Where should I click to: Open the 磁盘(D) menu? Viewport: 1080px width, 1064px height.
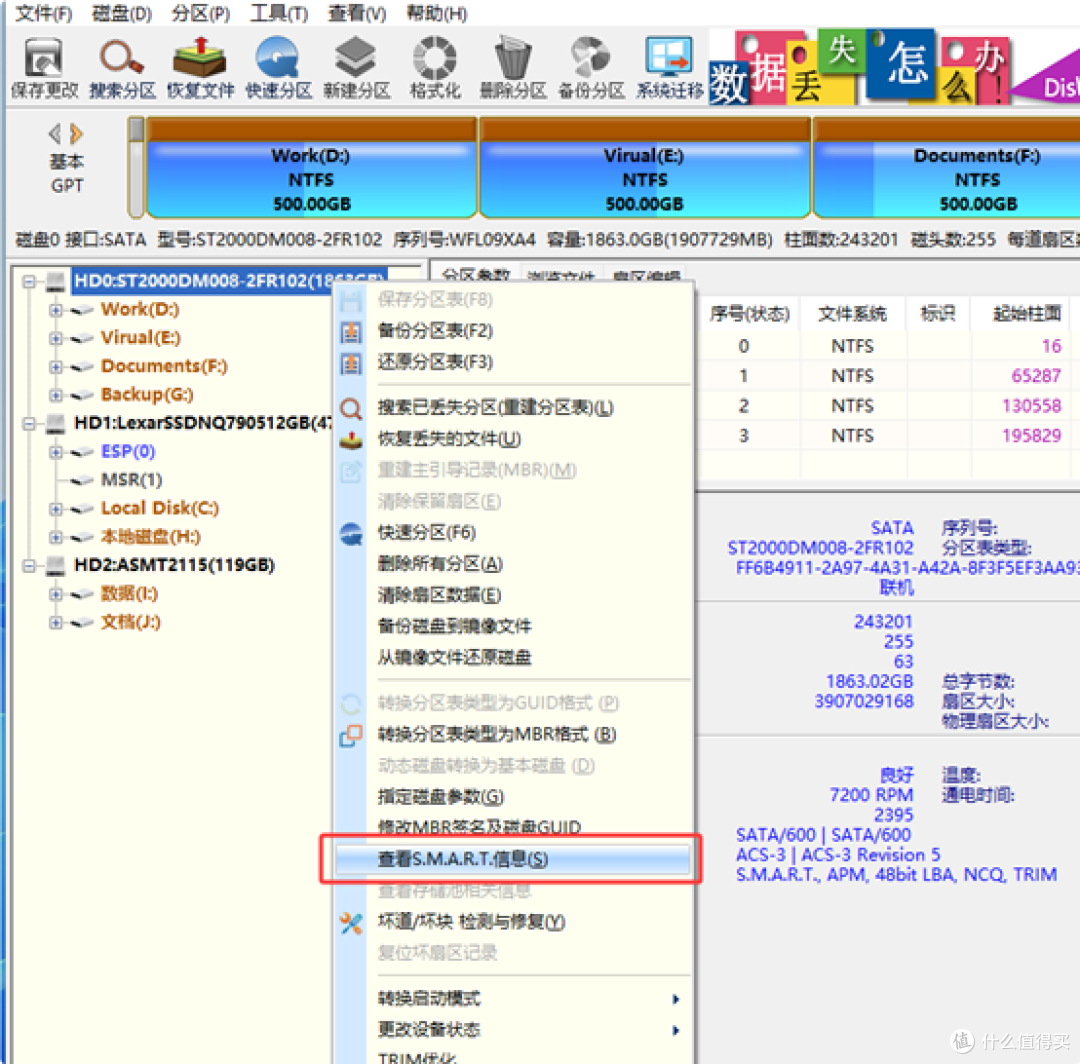tap(122, 13)
